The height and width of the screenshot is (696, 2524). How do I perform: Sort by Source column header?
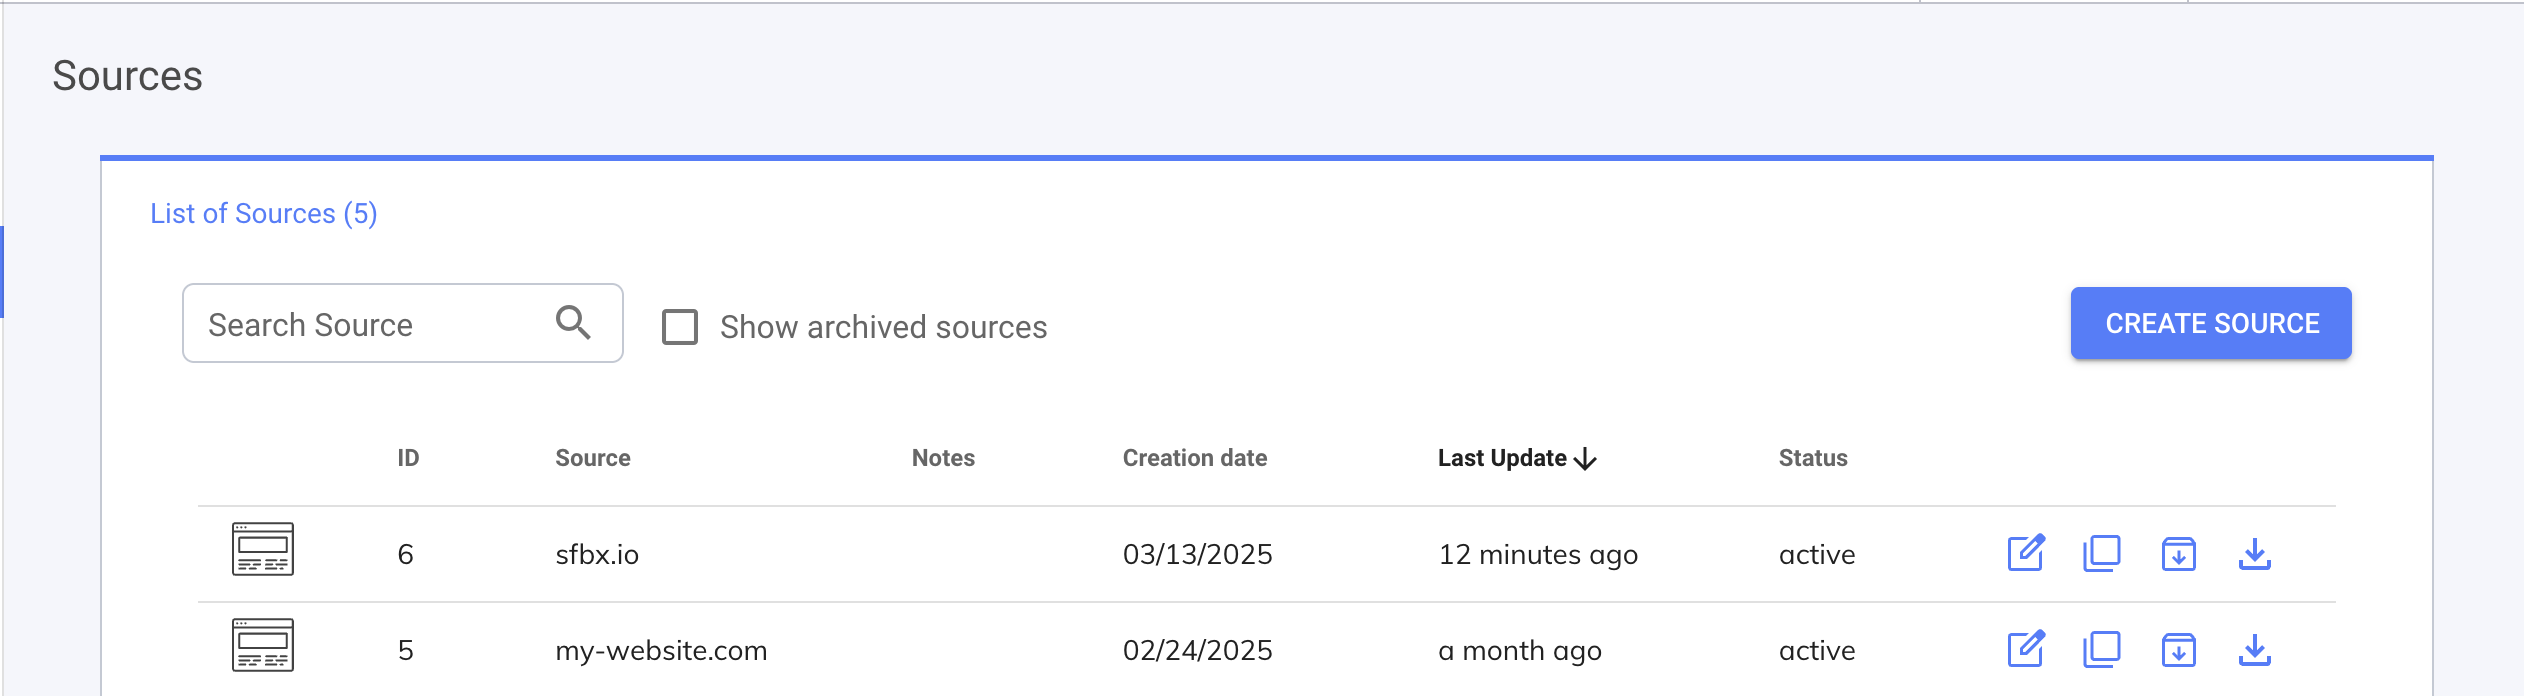point(592,458)
